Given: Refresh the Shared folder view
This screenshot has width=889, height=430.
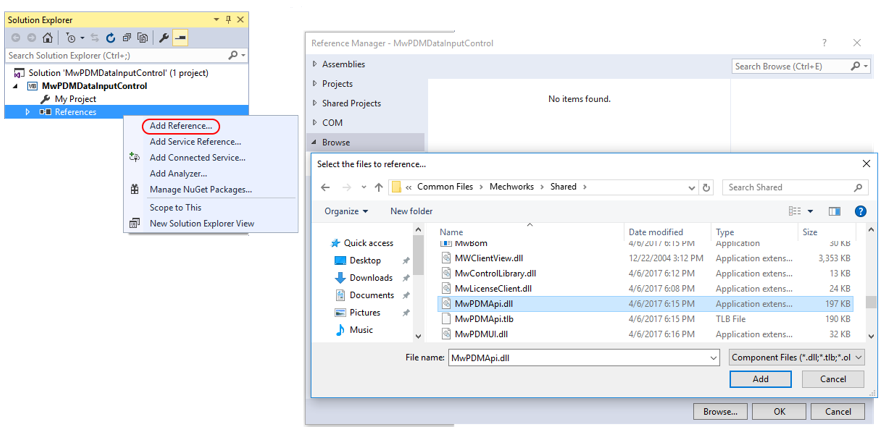Looking at the screenshot, I should point(706,187).
